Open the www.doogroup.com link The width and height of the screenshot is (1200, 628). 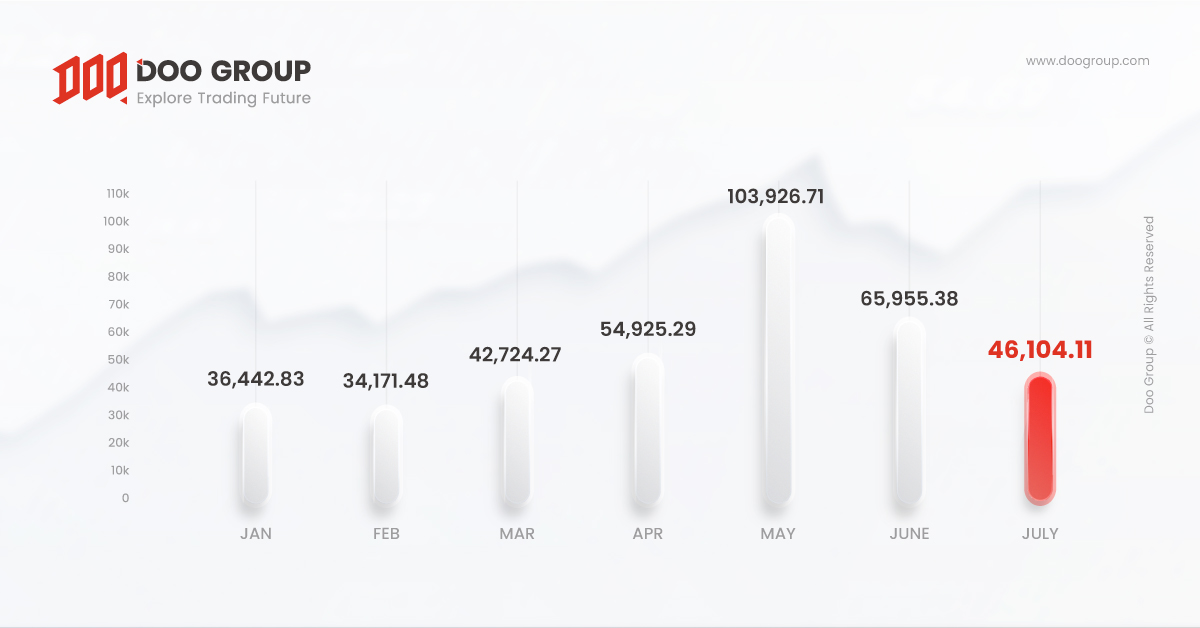[x=1087, y=61]
